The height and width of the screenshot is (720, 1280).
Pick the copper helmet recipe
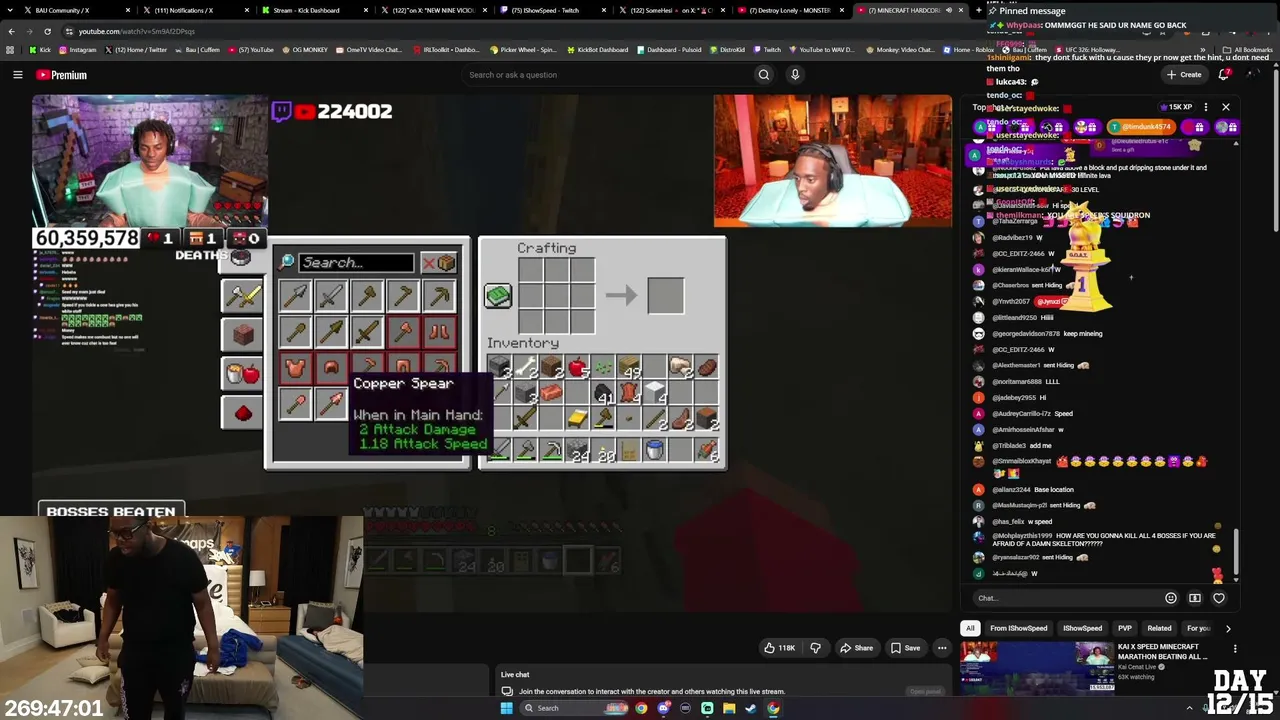click(x=331, y=368)
